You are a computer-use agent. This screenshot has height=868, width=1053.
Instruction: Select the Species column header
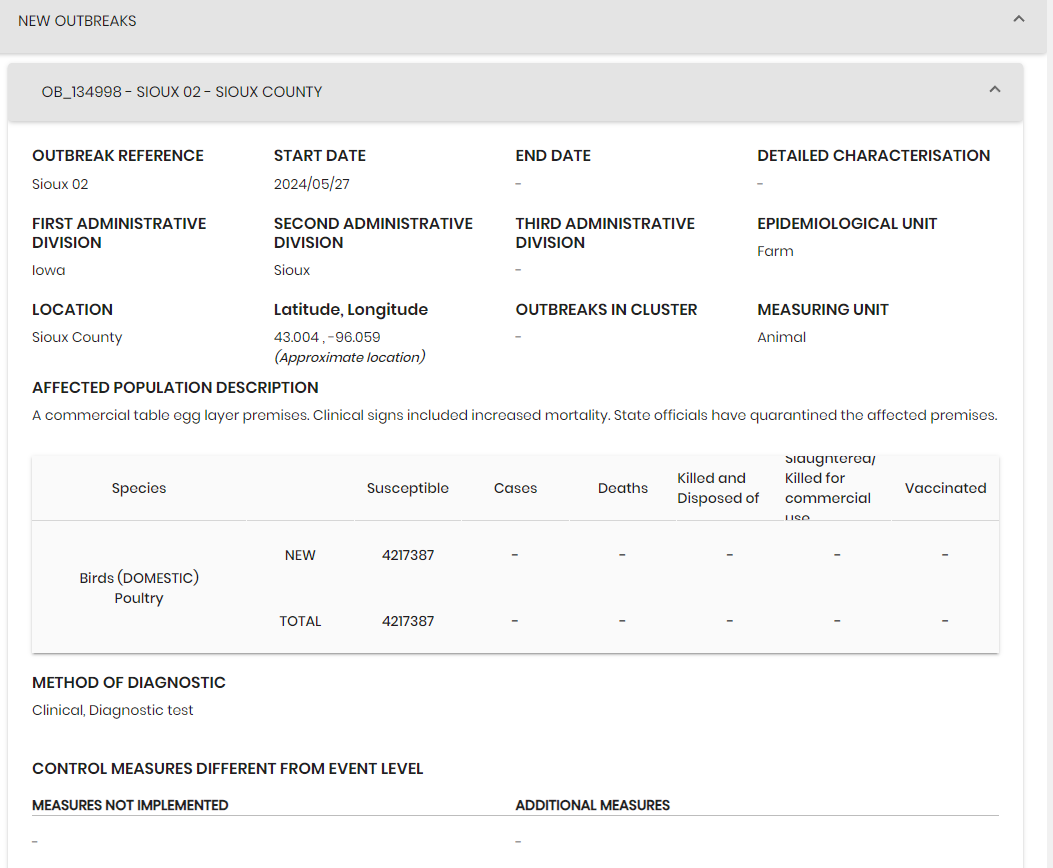click(x=139, y=488)
